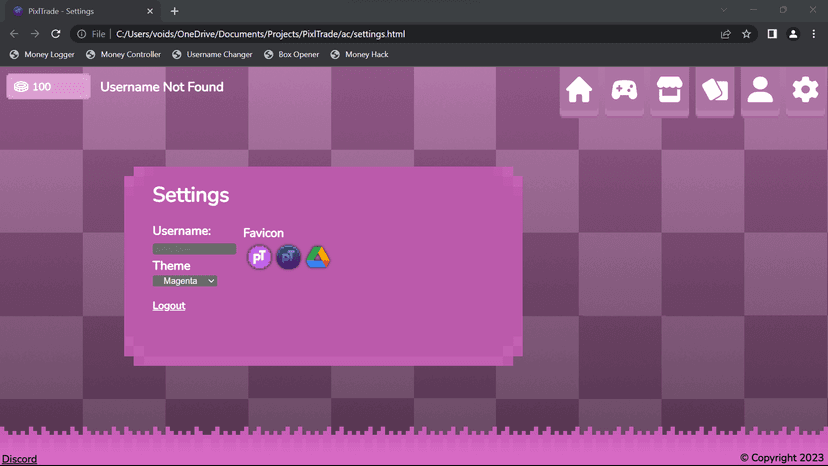Screen dimensions: 828x466
Task: Click the Favicon label
Action: (263, 233)
